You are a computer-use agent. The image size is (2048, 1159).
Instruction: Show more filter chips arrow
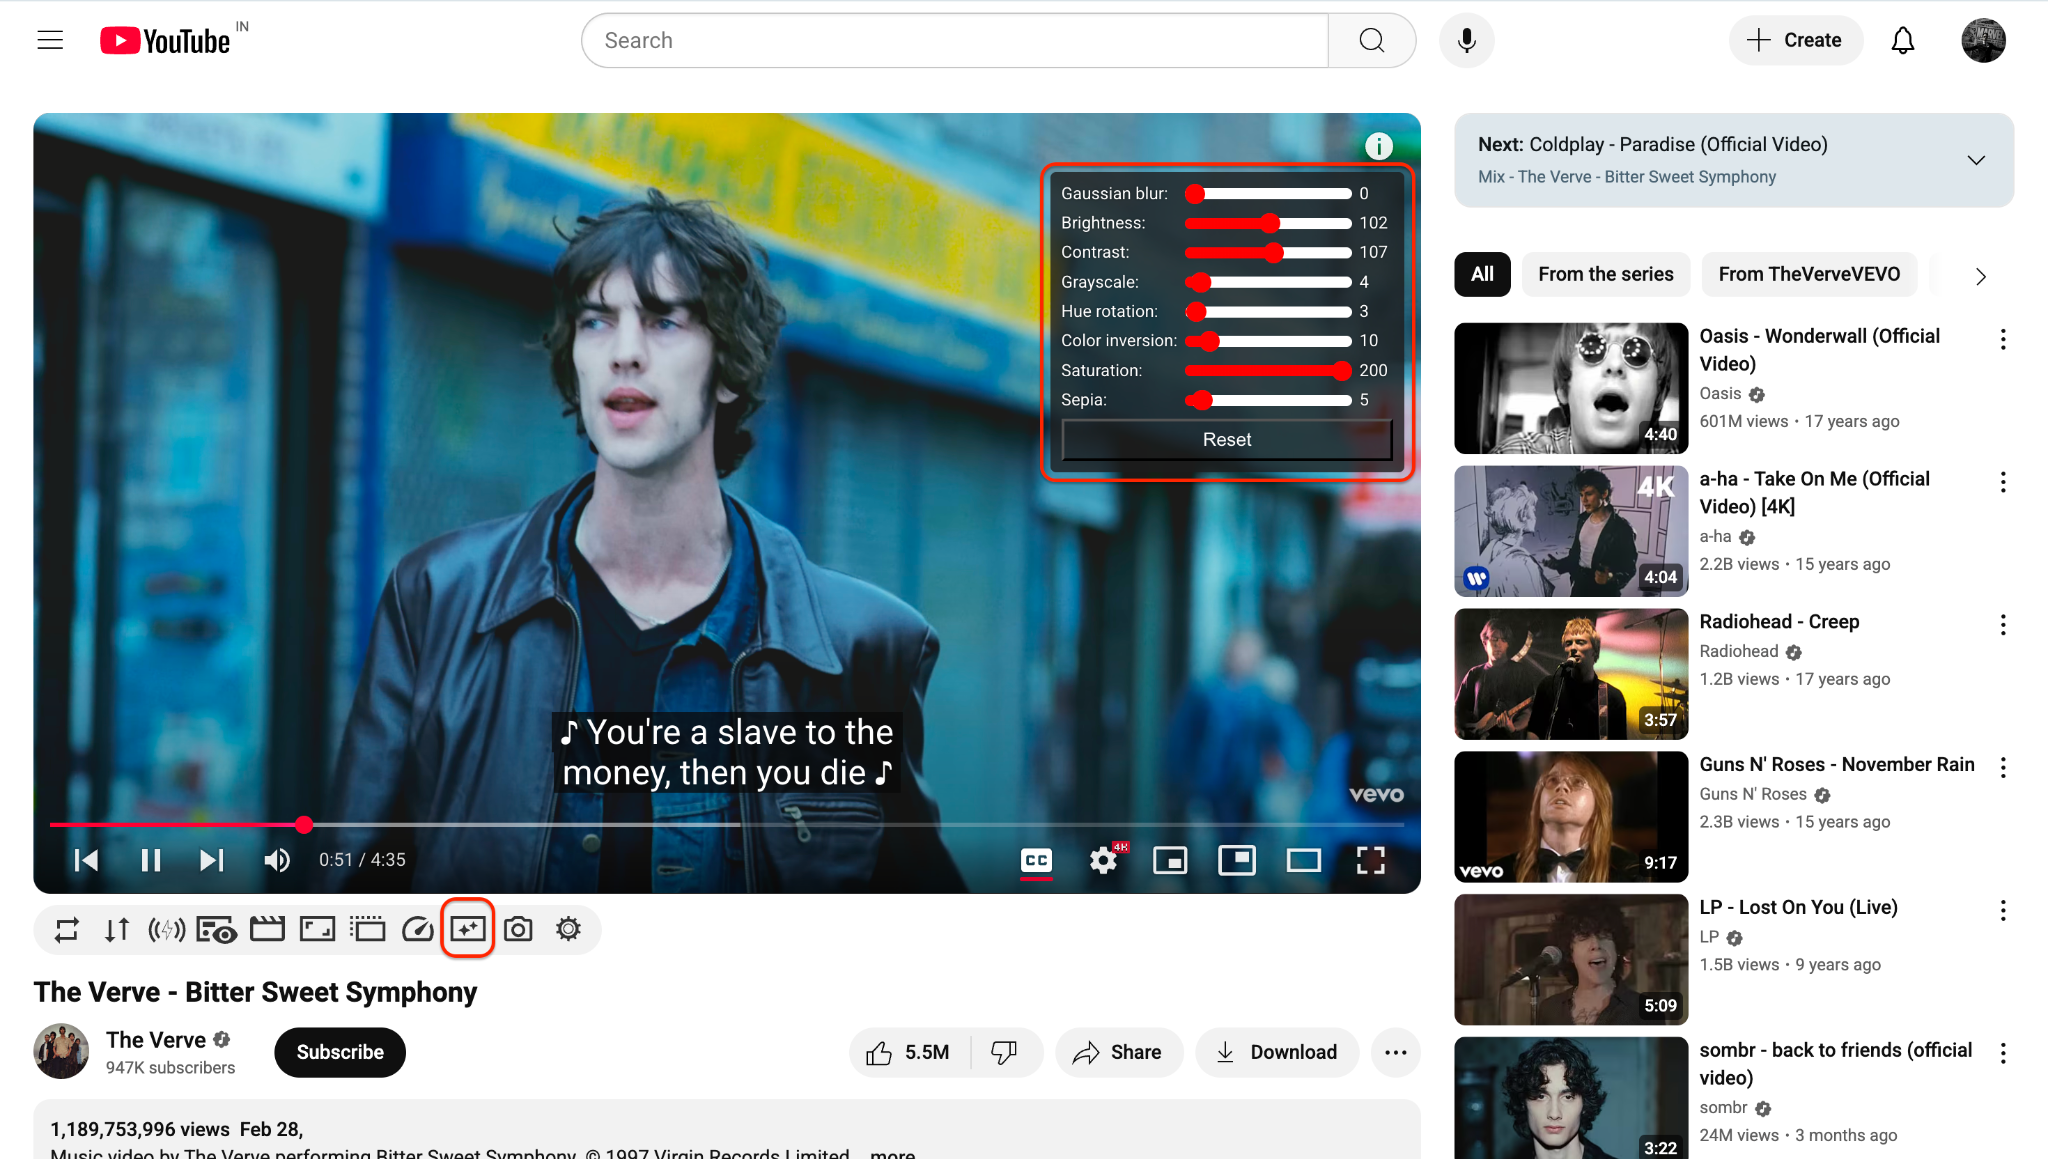[x=1980, y=276]
